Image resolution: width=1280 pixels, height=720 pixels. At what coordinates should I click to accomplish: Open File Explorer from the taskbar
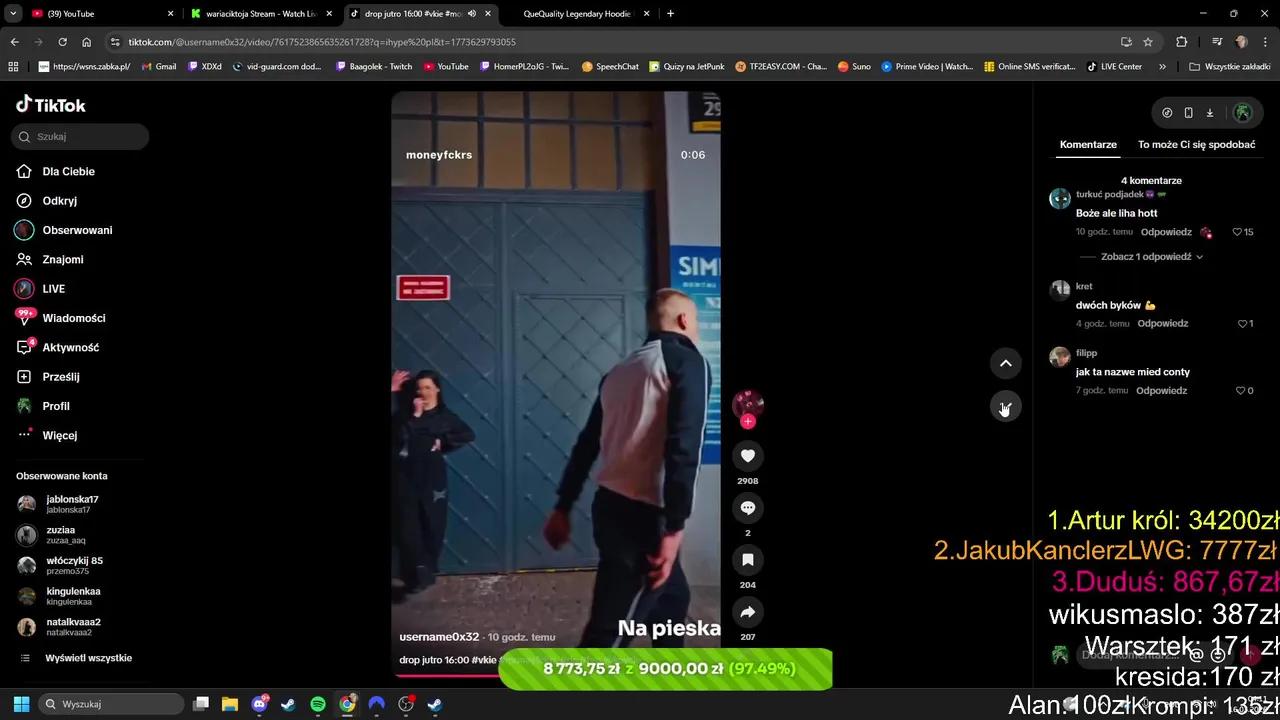coord(230,704)
